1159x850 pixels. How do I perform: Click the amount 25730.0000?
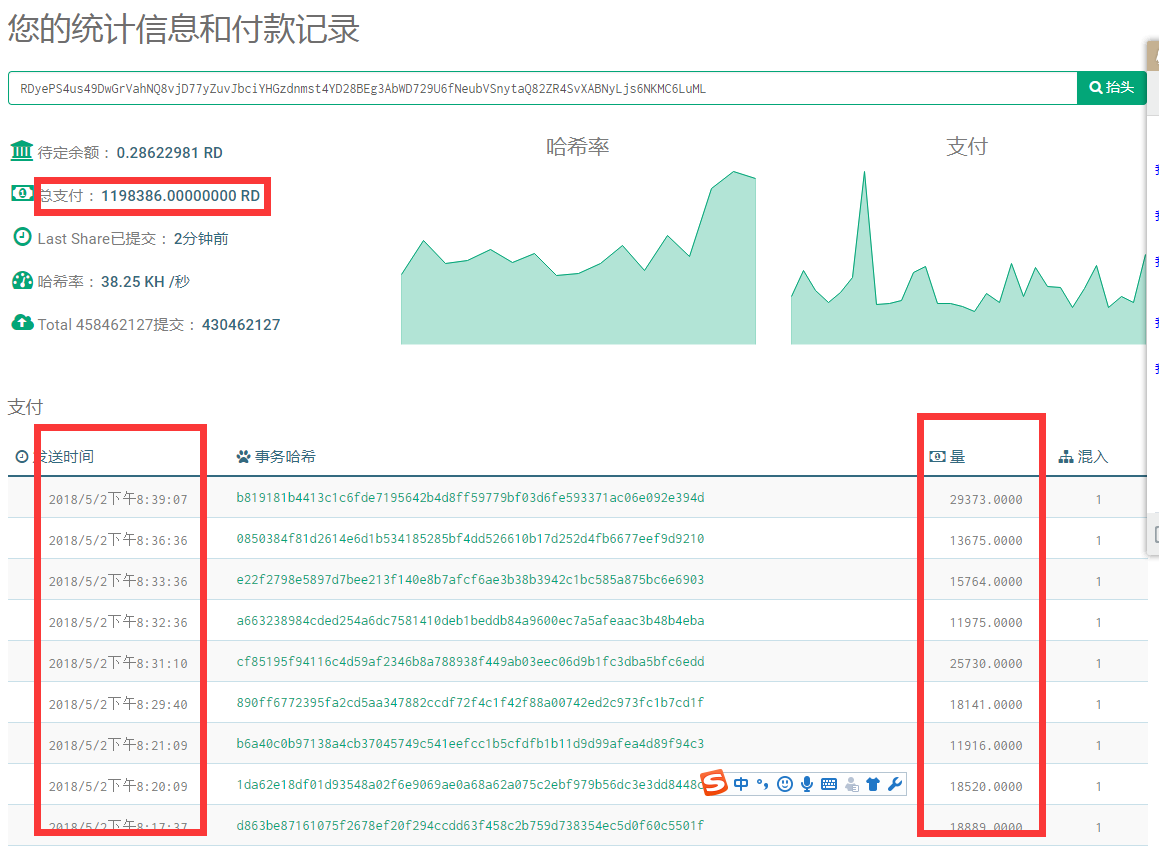[x=986, y=664]
